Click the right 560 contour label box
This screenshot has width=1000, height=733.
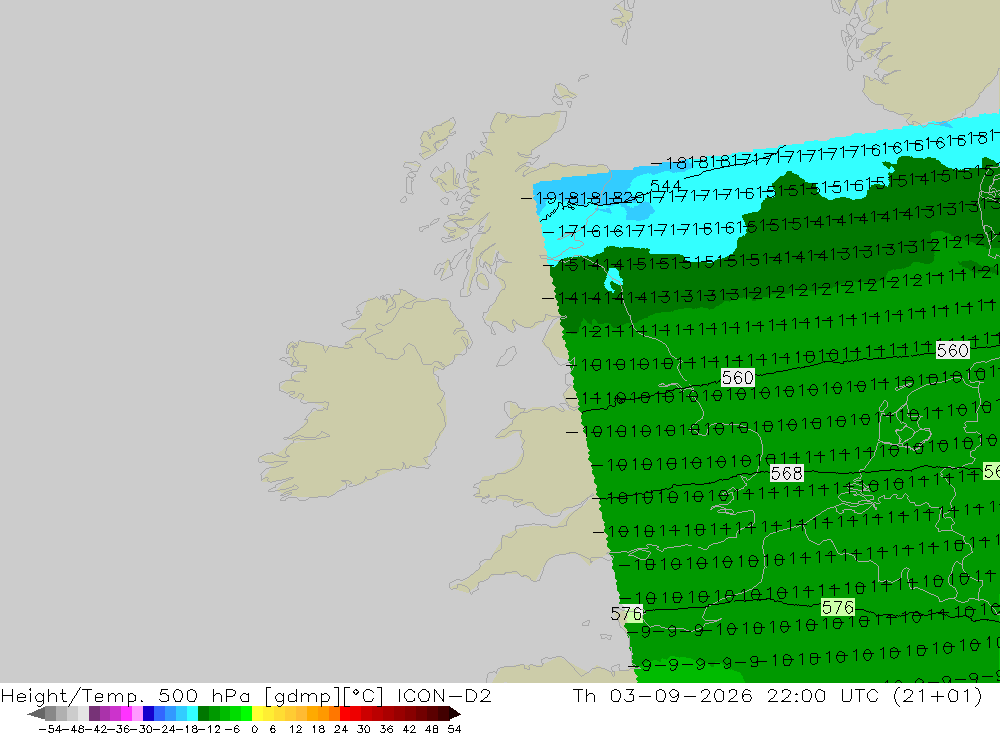click(952, 350)
